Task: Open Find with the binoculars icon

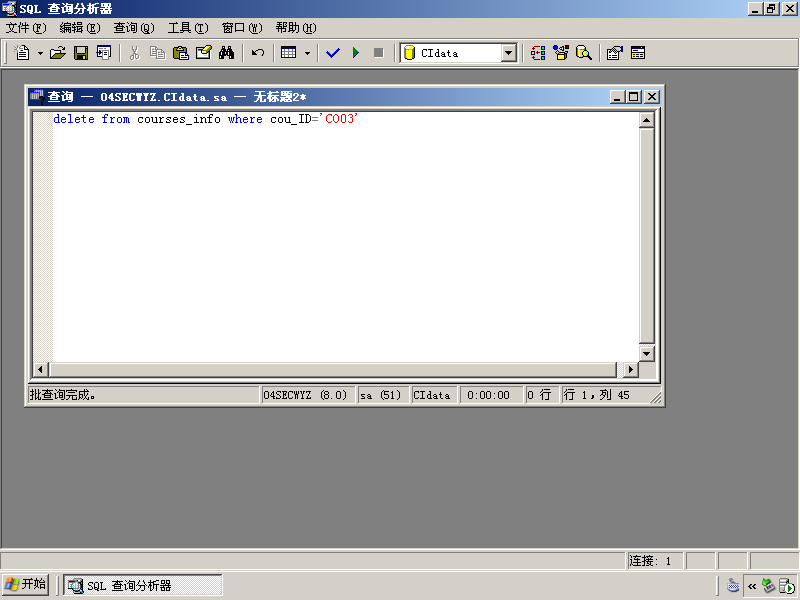Action: [x=227, y=53]
